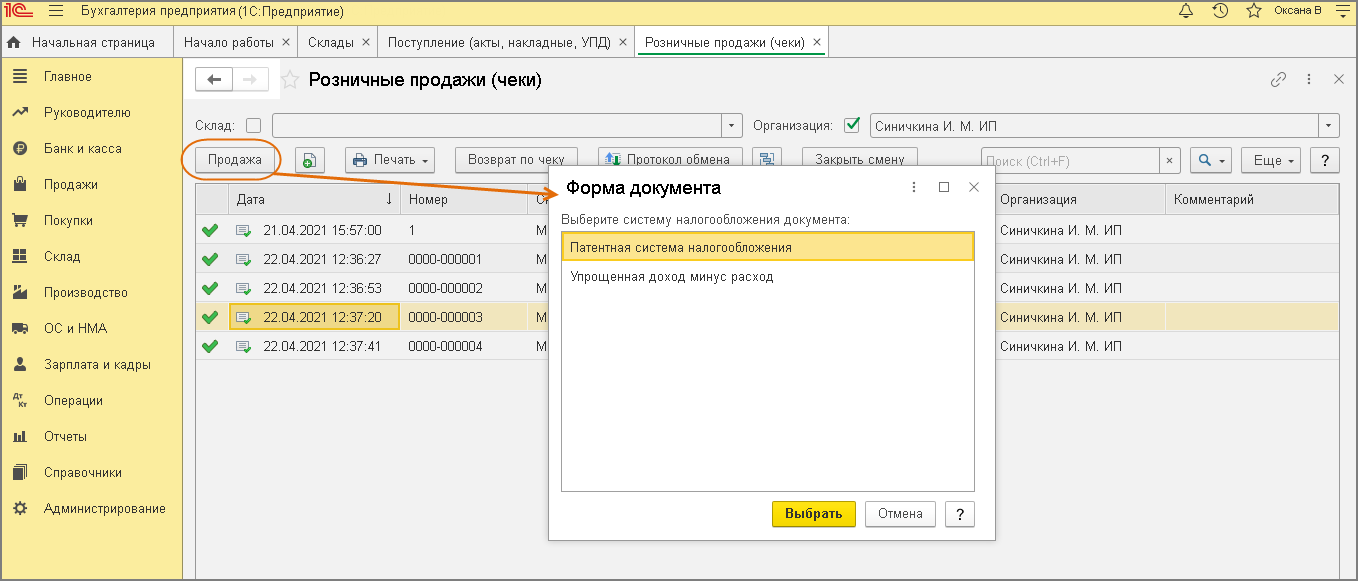Sort by Дата column header

point(314,200)
